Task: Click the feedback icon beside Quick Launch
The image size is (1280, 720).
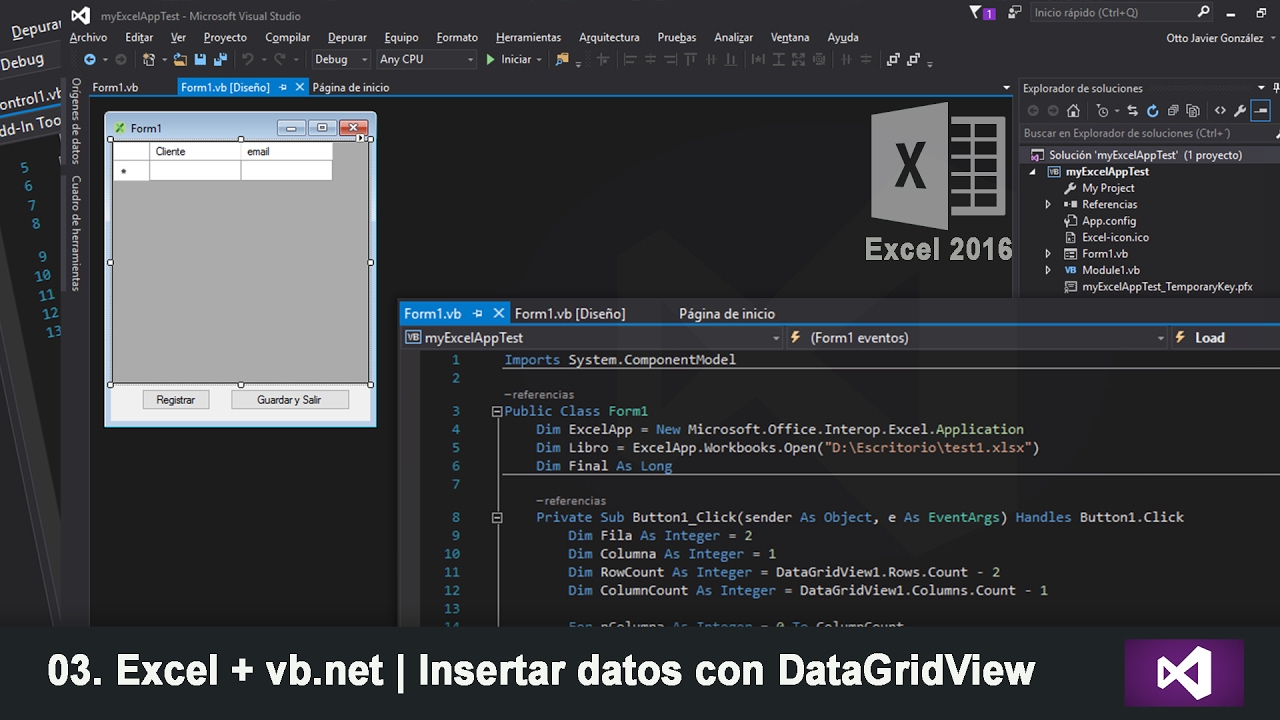Action: pos(1015,13)
